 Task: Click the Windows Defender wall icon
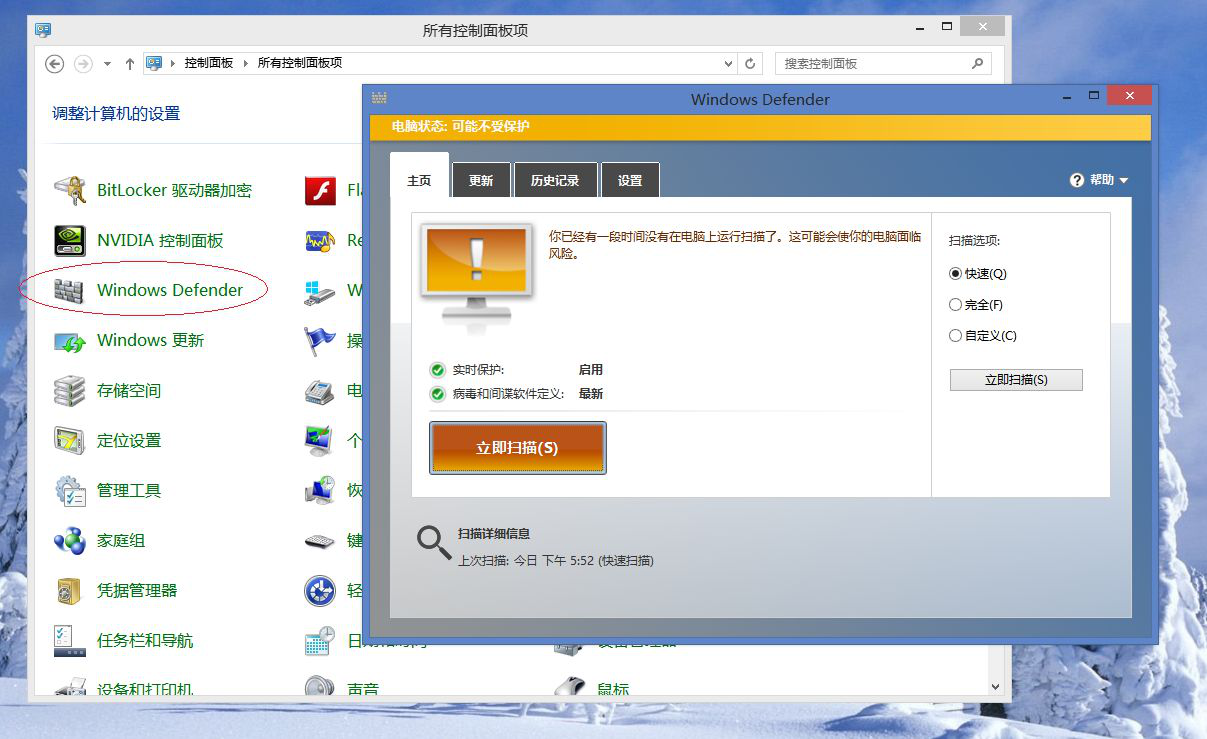[70, 290]
